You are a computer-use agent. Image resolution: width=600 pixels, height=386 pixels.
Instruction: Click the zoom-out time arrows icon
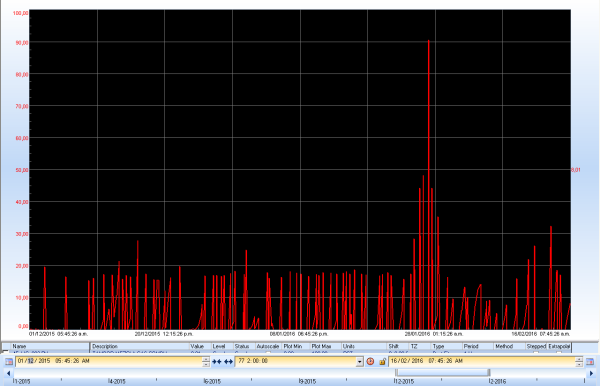coord(228,362)
